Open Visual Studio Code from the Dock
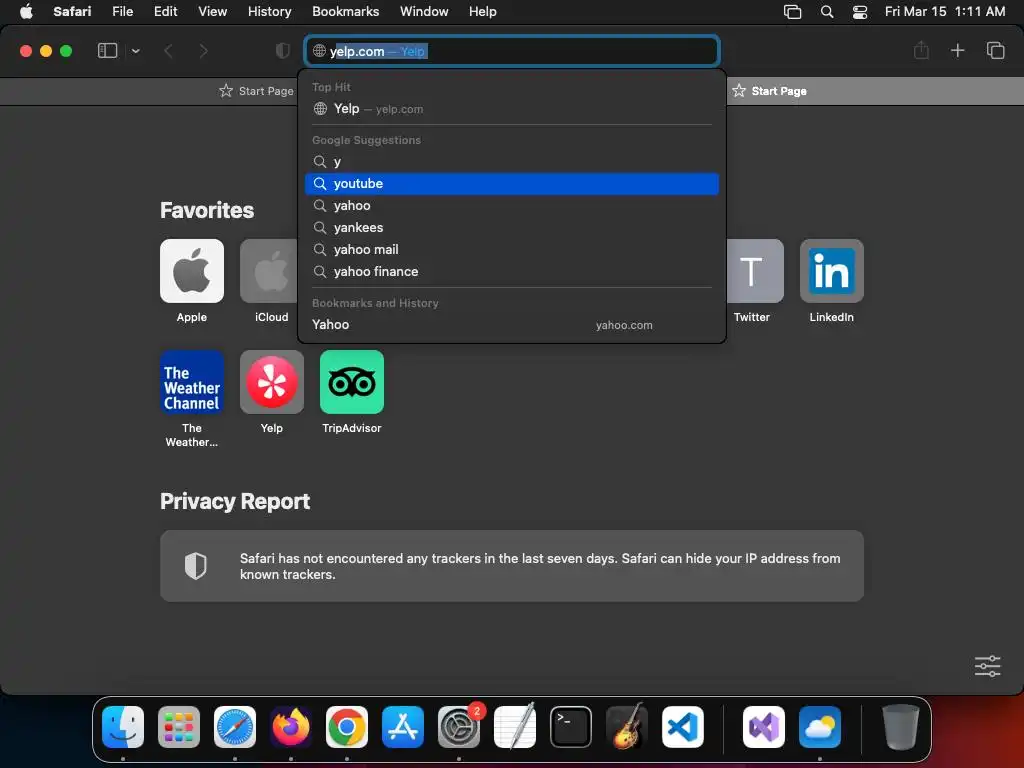1024x768 pixels. (x=682, y=727)
